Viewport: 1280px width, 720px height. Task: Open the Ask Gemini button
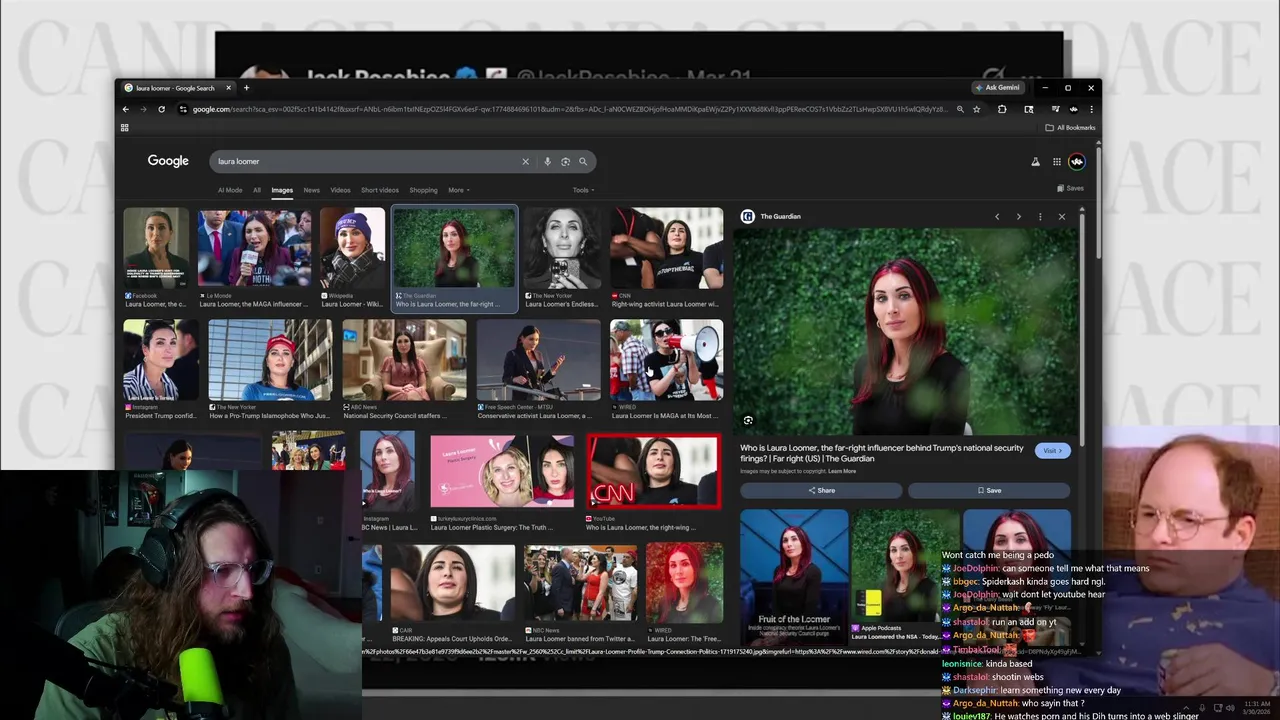click(x=998, y=88)
